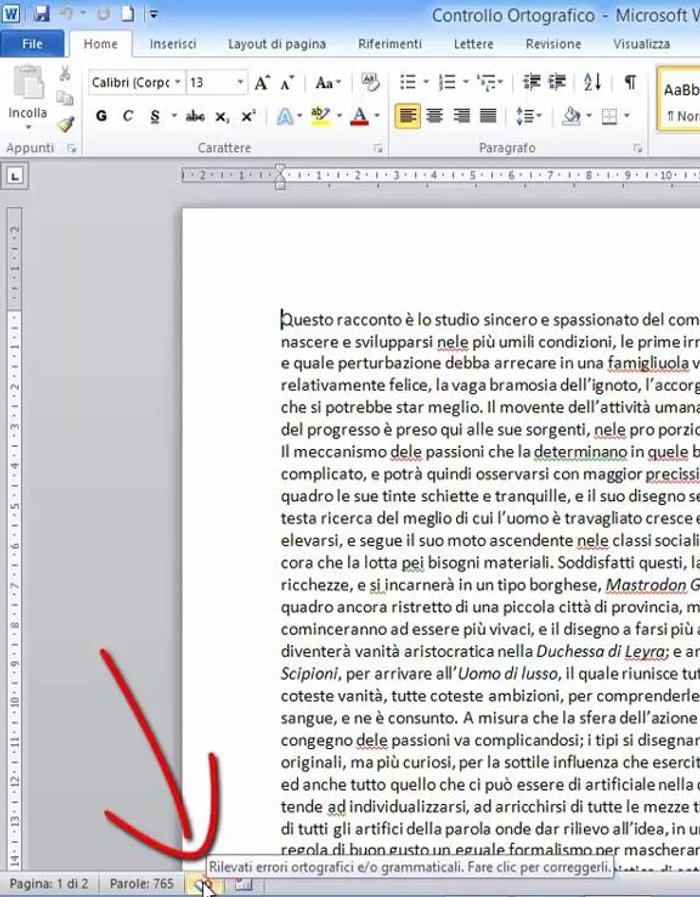Open the Revisione tab
Screen dimensions: 700x897
point(553,44)
